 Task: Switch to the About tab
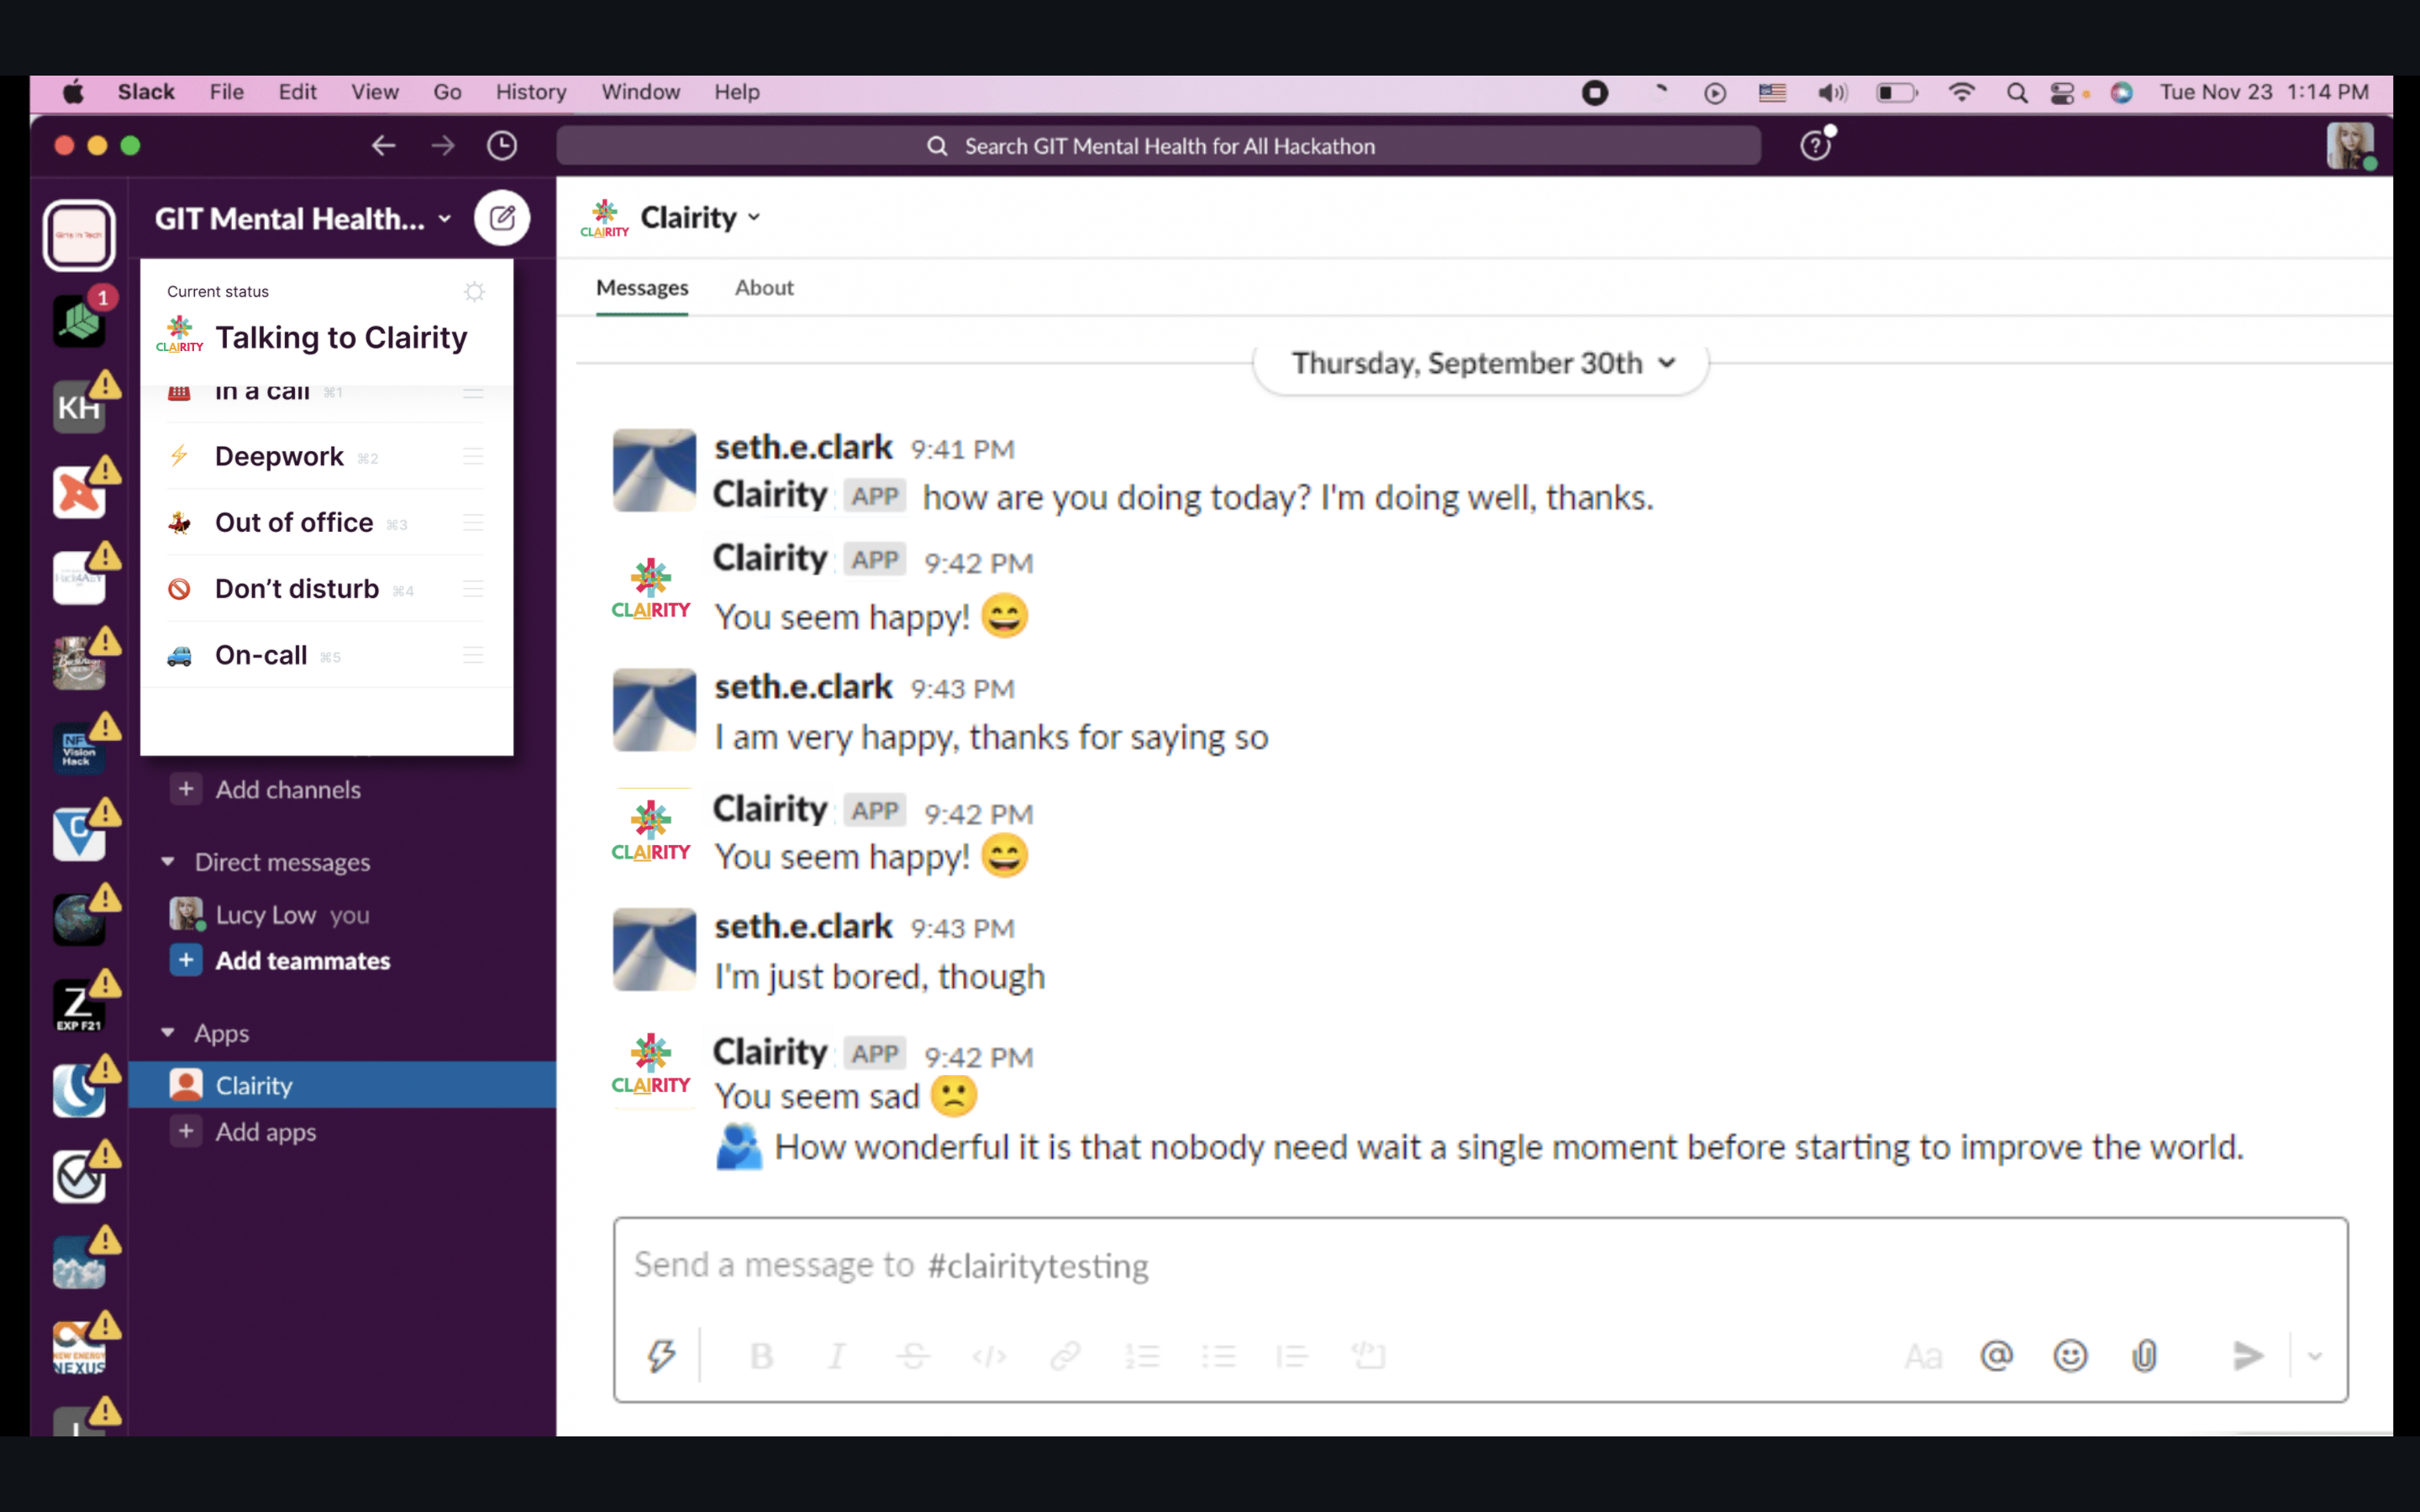click(764, 288)
